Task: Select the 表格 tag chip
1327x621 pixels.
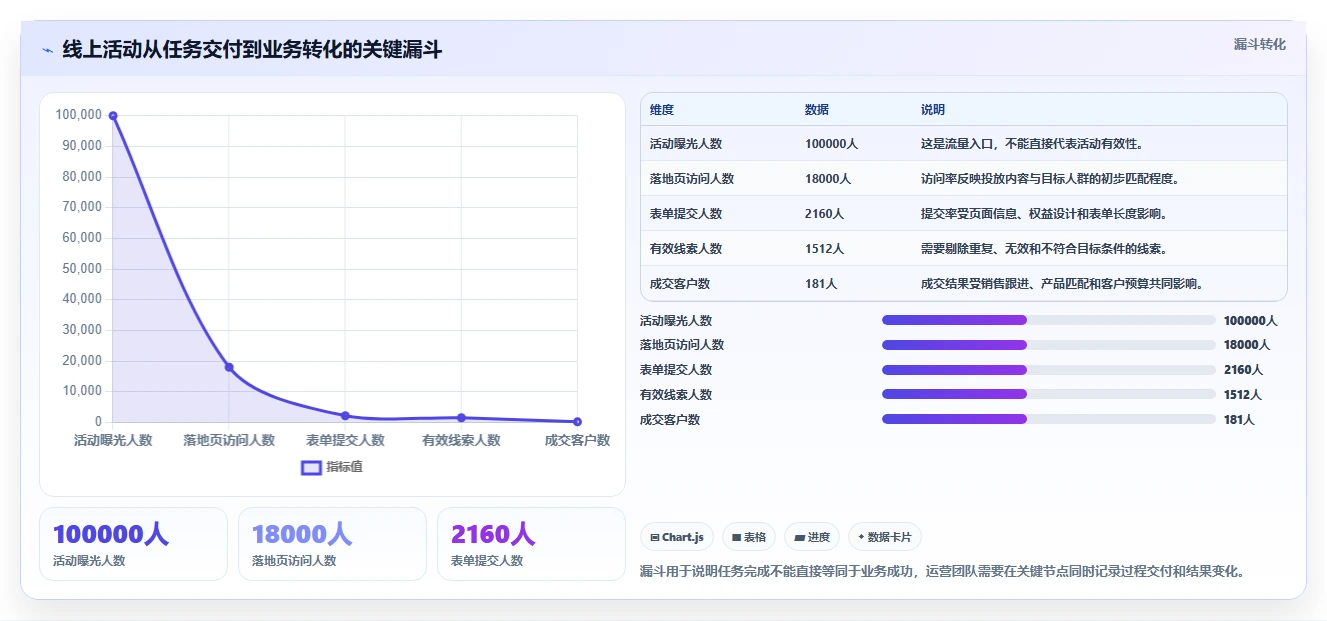Action: (x=749, y=537)
